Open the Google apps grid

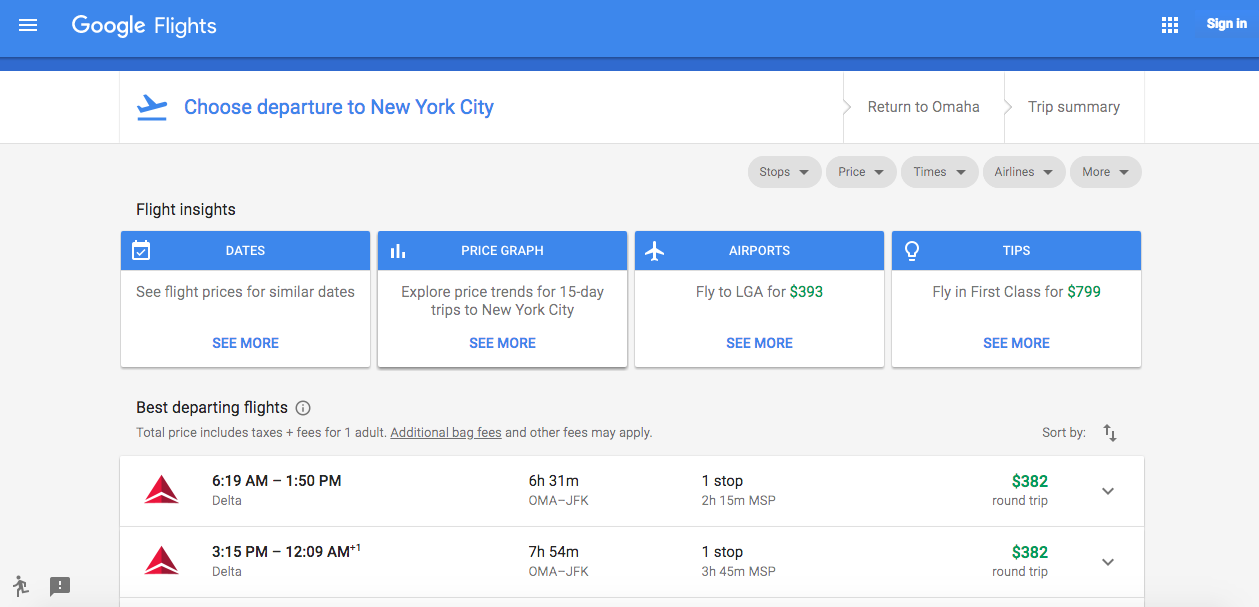coord(1170,25)
